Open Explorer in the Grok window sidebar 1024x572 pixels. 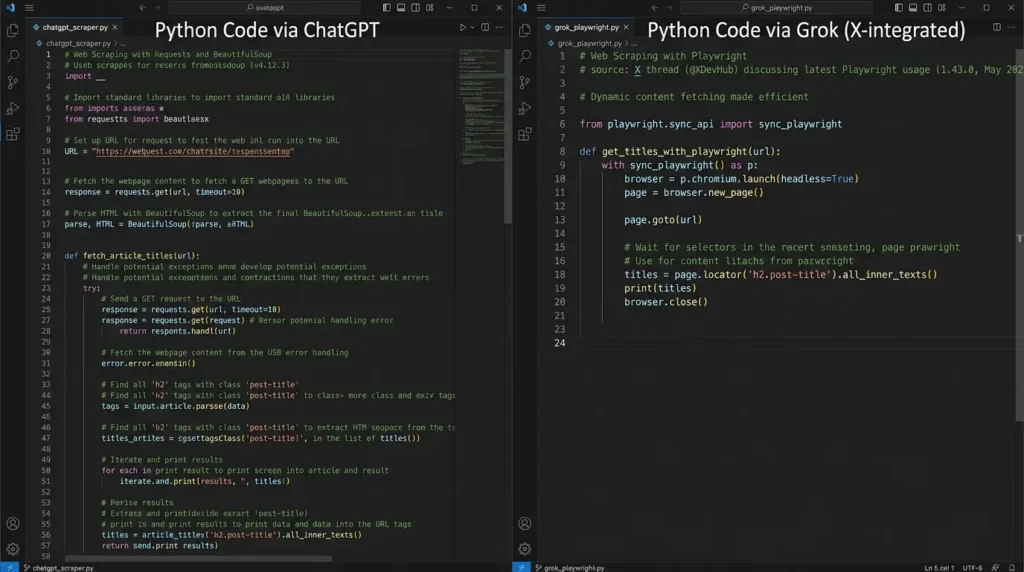tap(524, 31)
